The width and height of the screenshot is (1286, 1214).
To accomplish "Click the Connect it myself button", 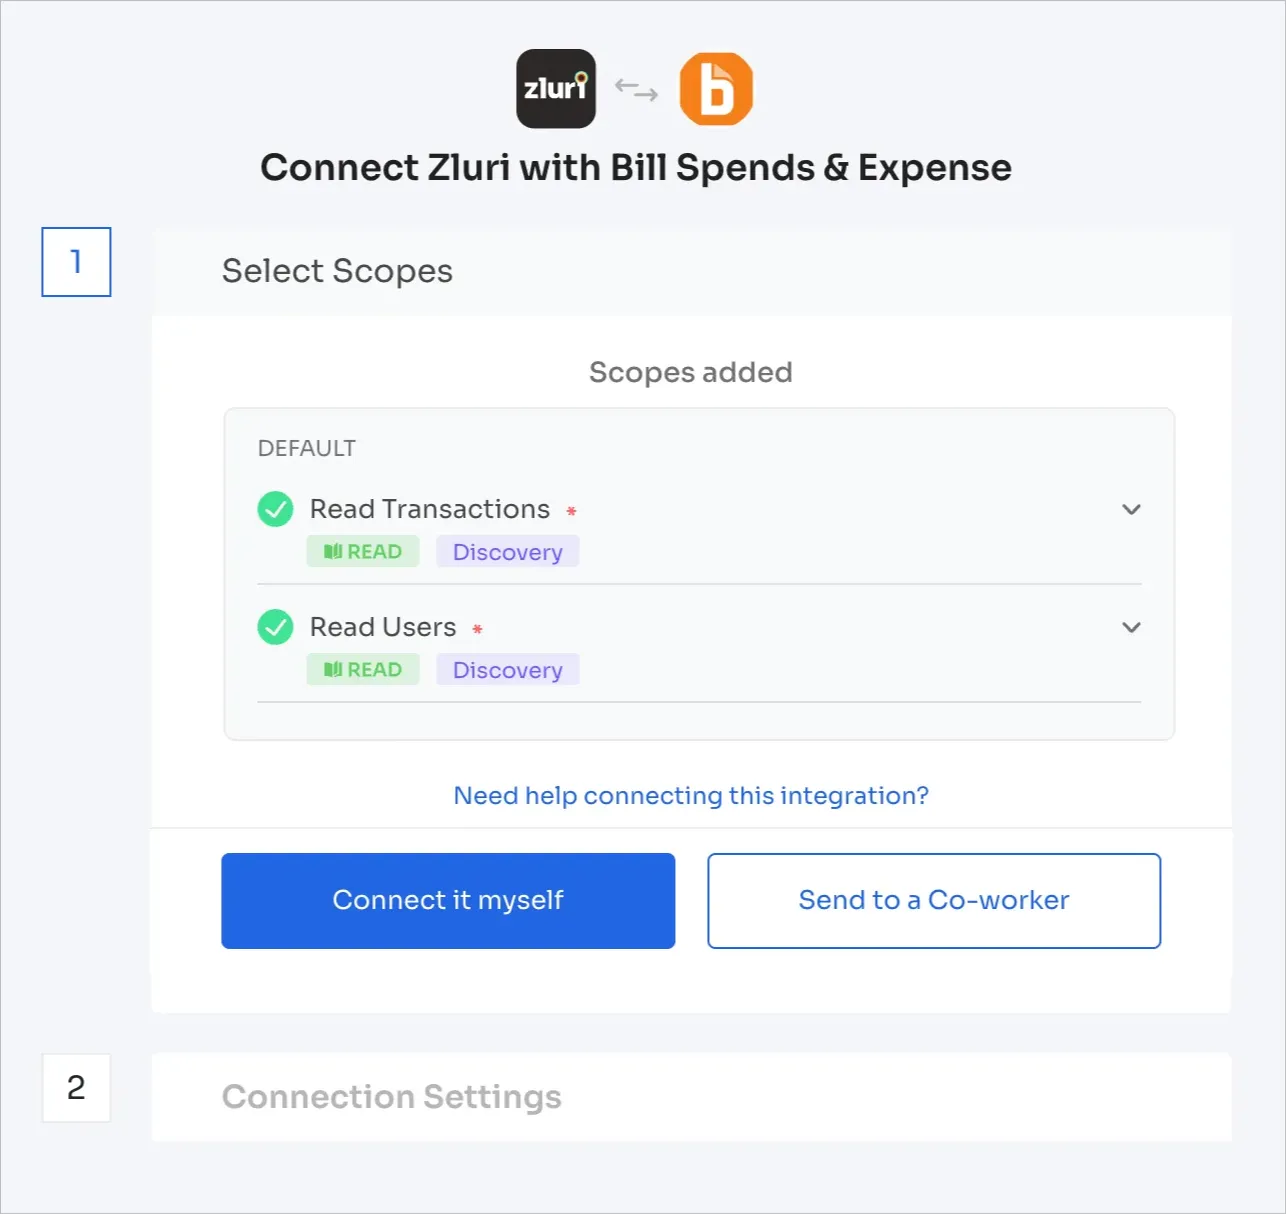I will [x=448, y=901].
